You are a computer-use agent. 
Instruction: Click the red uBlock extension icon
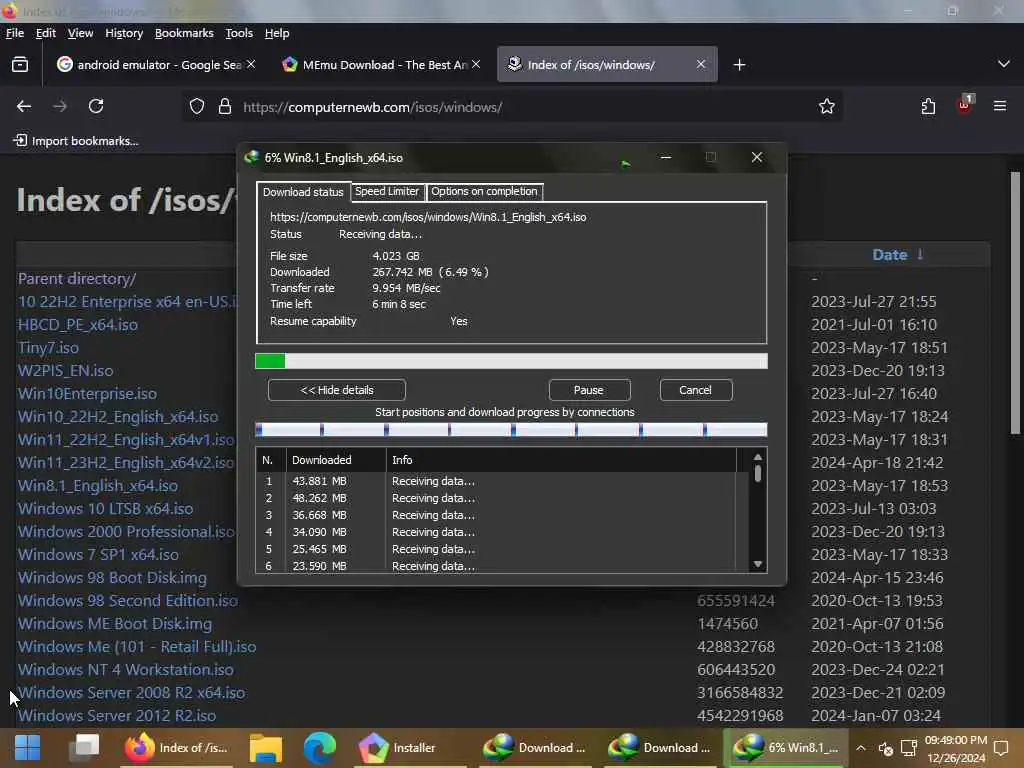(964, 105)
